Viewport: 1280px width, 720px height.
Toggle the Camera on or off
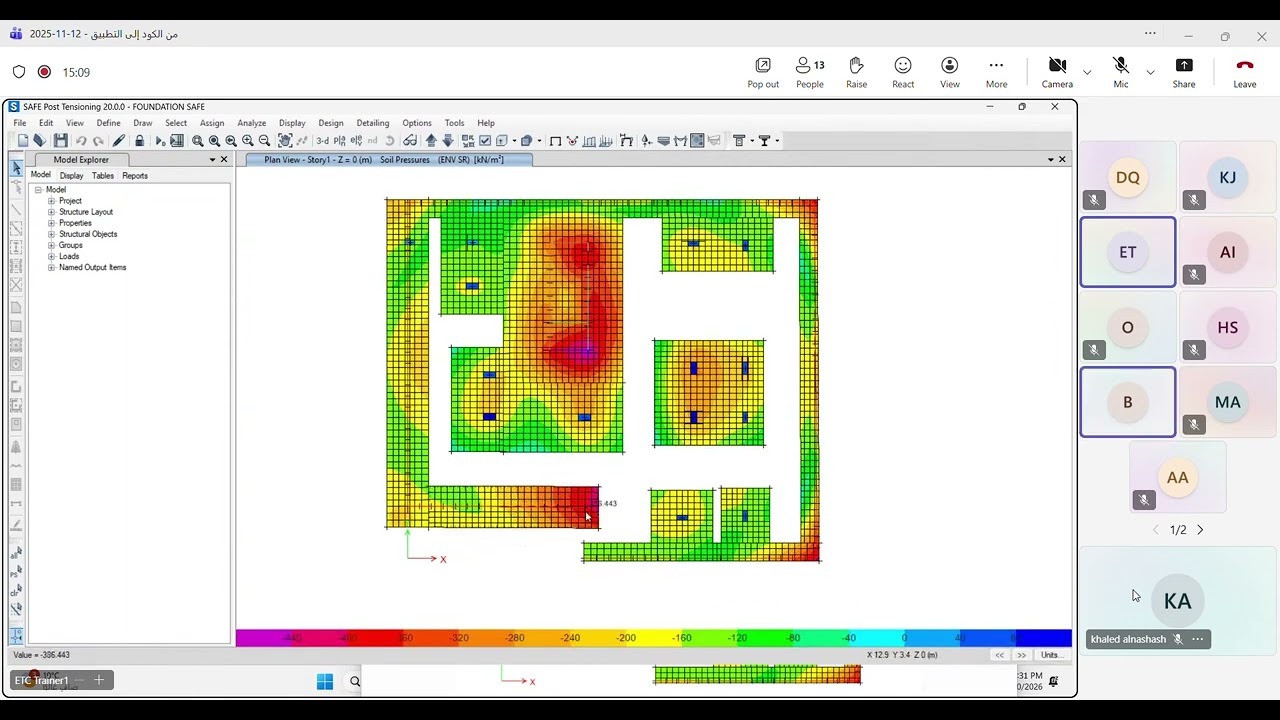[x=1057, y=72]
